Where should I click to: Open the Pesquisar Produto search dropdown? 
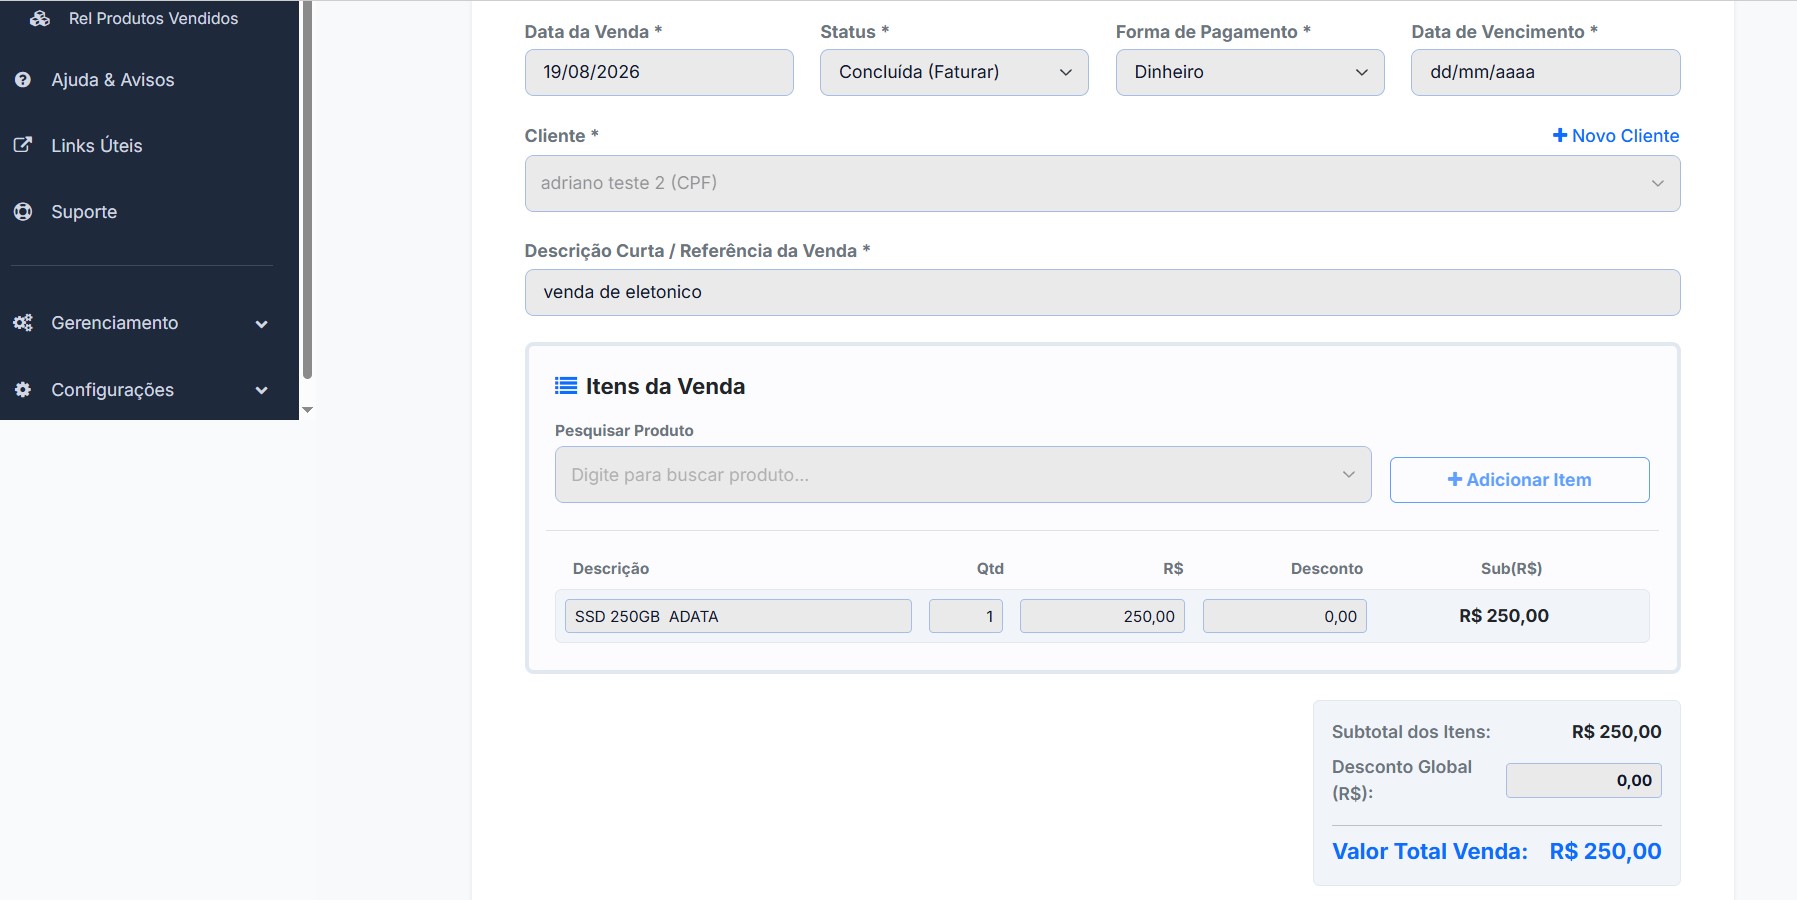(x=963, y=474)
